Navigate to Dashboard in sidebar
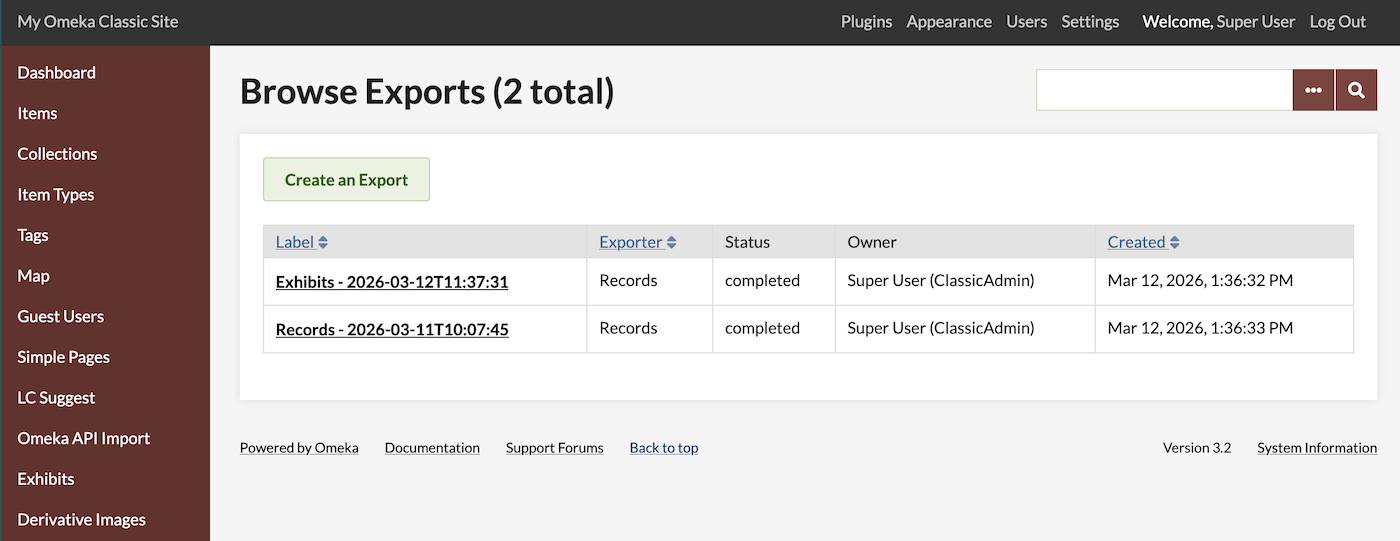This screenshot has width=1400, height=541. (57, 73)
